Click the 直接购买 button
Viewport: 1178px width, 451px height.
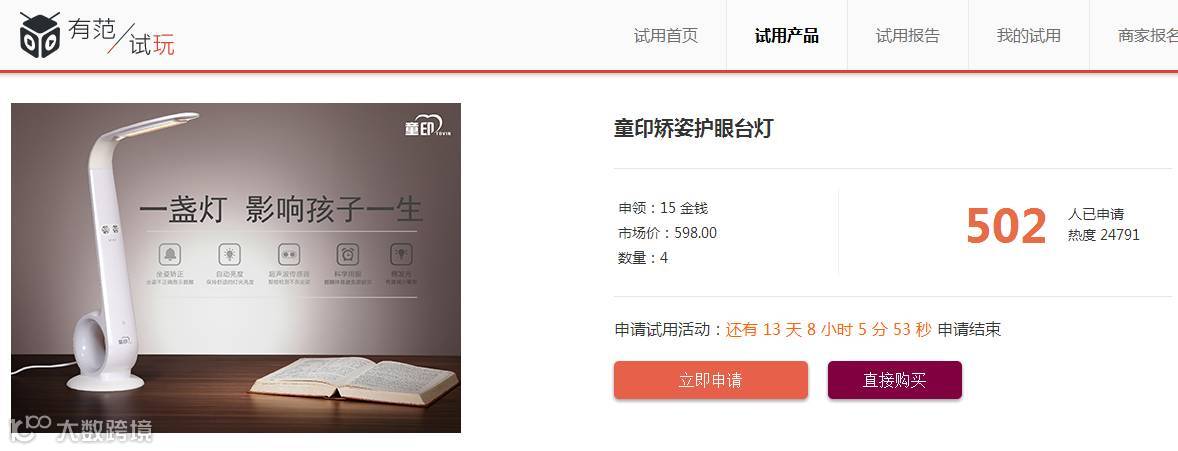click(x=895, y=380)
